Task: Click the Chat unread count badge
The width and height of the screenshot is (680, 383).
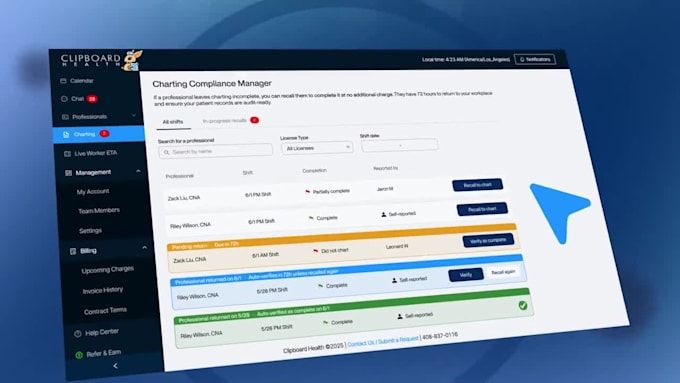Action: [x=92, y=99]
